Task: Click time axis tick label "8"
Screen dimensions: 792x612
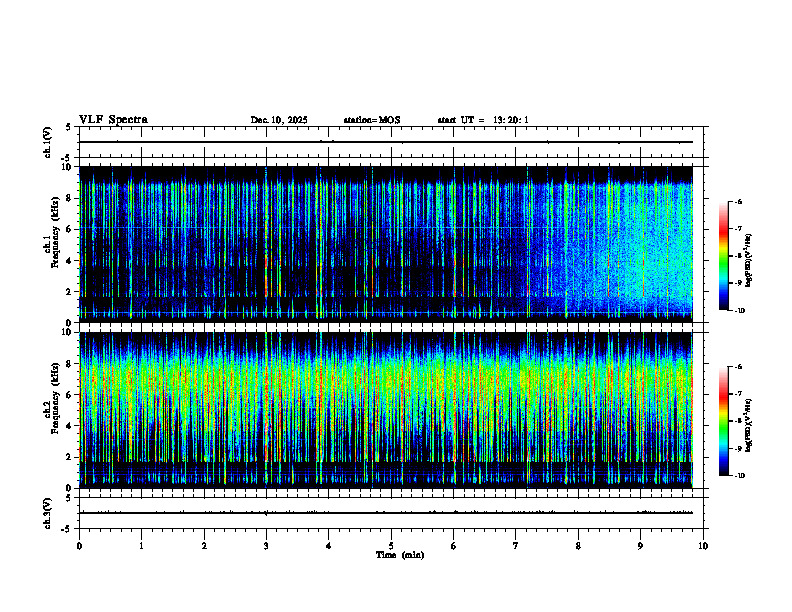Action: pos(578,546)
